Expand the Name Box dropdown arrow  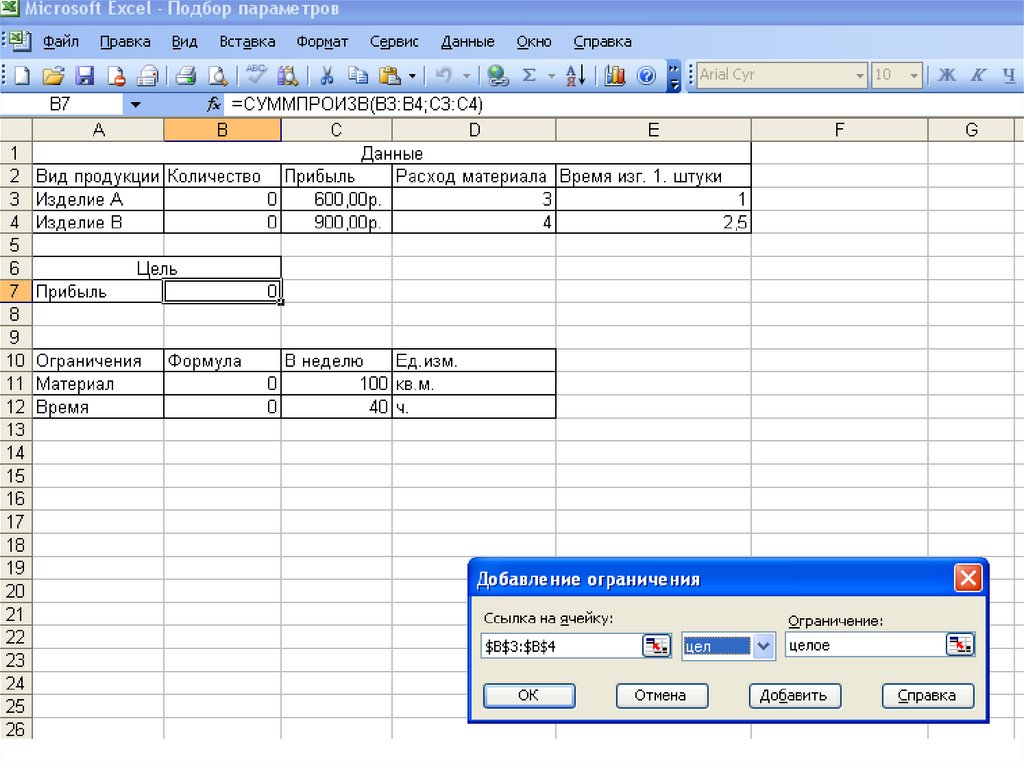click(135, 104)
